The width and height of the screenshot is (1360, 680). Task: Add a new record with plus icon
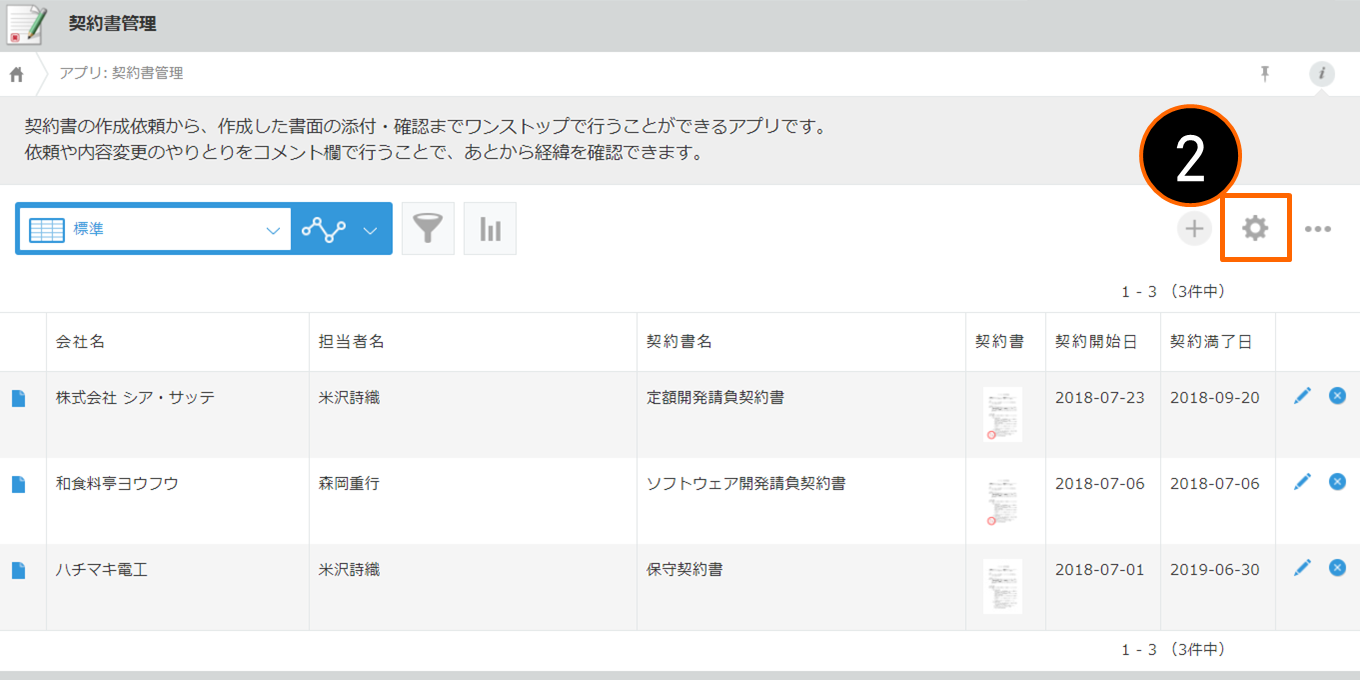coord(1194,229)
